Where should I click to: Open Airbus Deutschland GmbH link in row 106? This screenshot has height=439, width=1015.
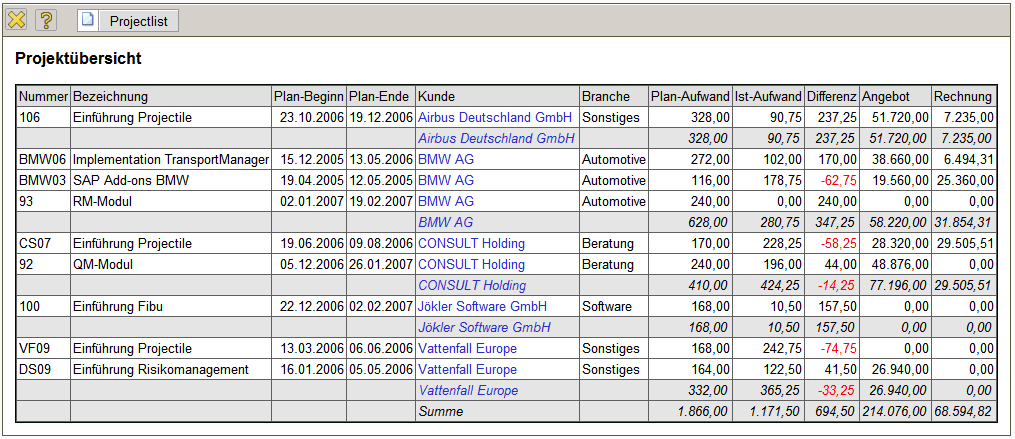[495, 118]
